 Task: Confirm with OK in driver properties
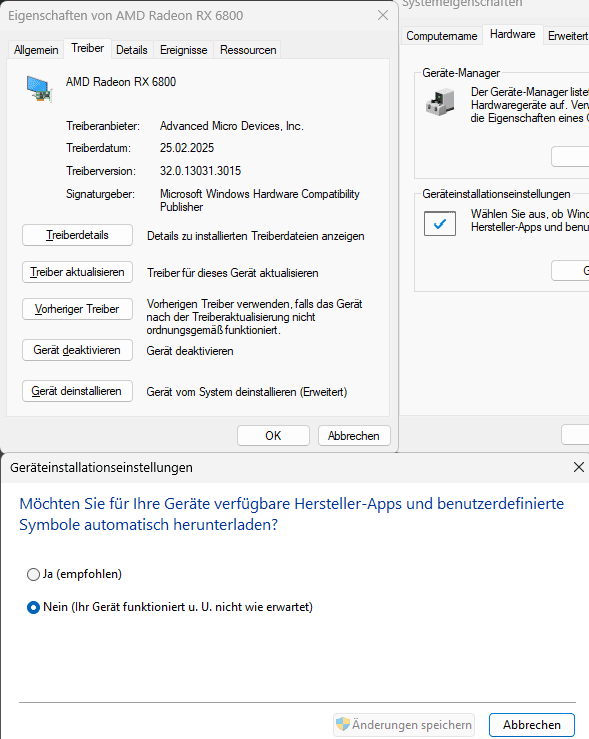(x=273, y=435)
